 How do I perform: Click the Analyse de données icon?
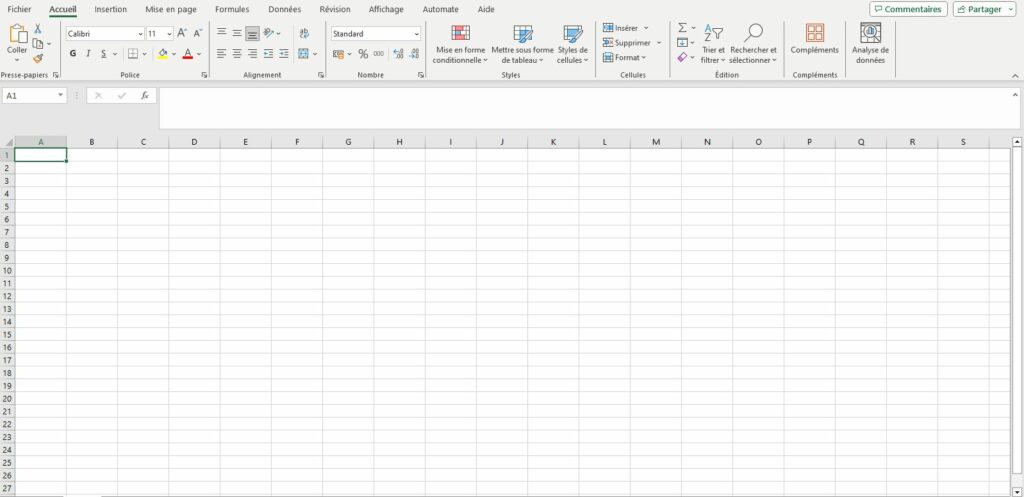pyautogui.click(x=870, y=33)
